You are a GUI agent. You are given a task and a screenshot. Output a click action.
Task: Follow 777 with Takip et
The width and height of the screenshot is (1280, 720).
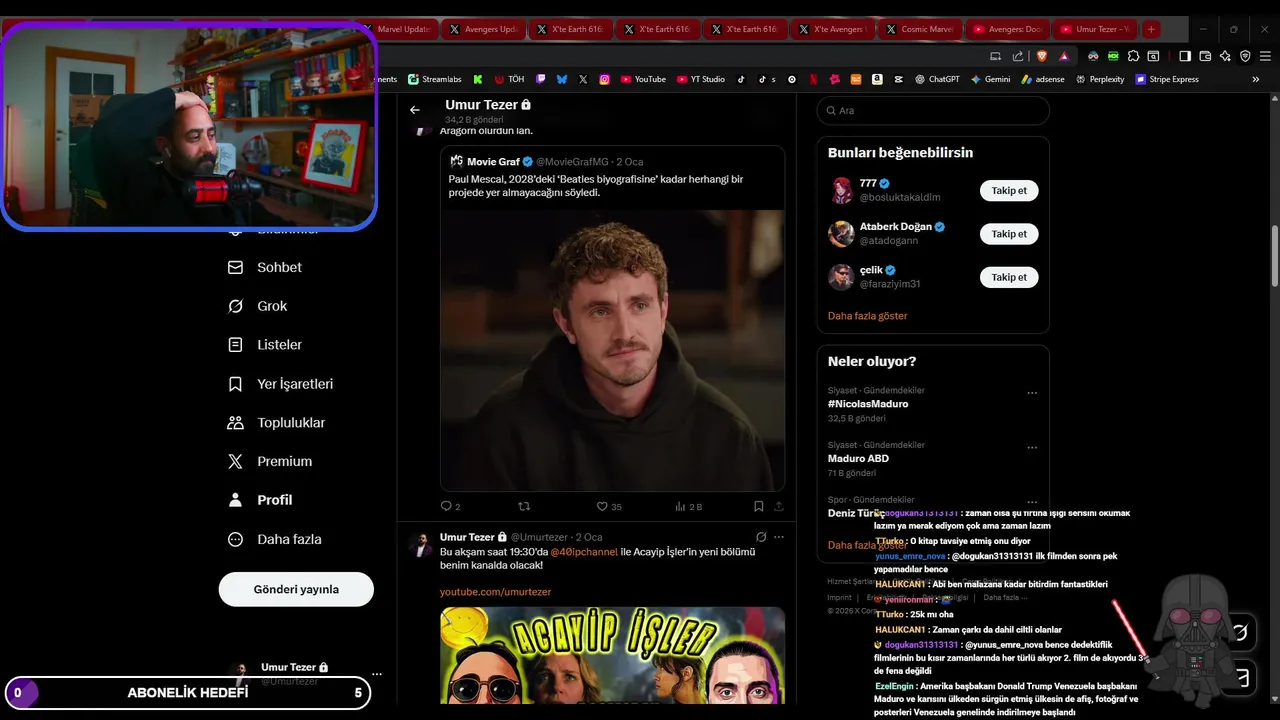pos(1009,190)
